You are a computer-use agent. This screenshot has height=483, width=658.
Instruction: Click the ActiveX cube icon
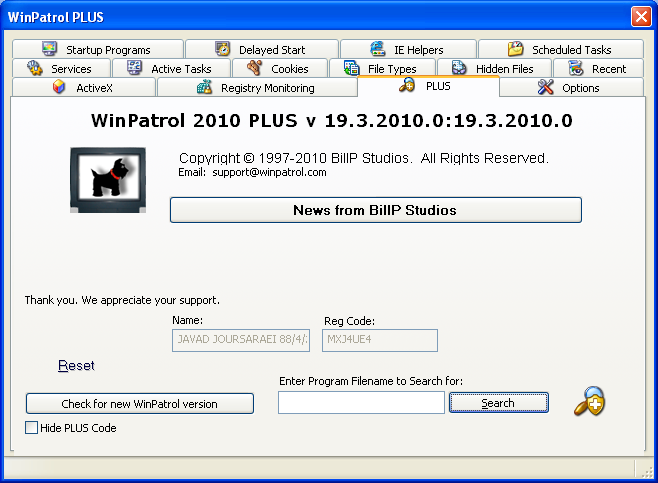59,87
